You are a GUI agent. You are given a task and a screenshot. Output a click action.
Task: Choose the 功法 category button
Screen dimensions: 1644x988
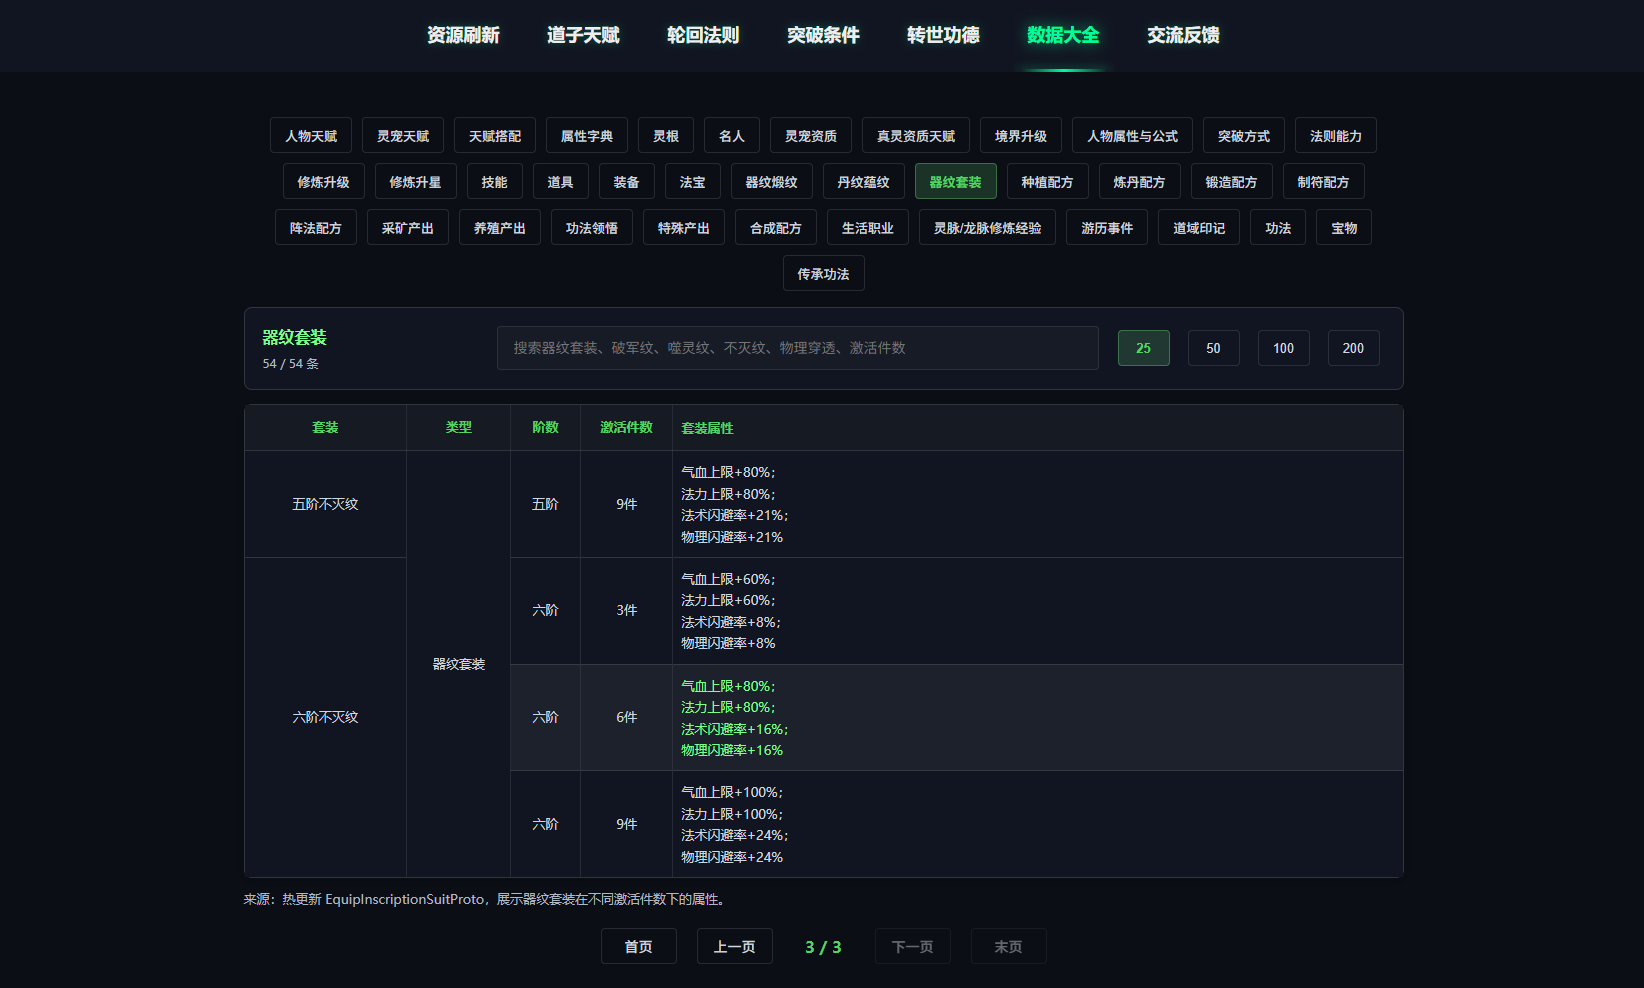[1278, 228]
